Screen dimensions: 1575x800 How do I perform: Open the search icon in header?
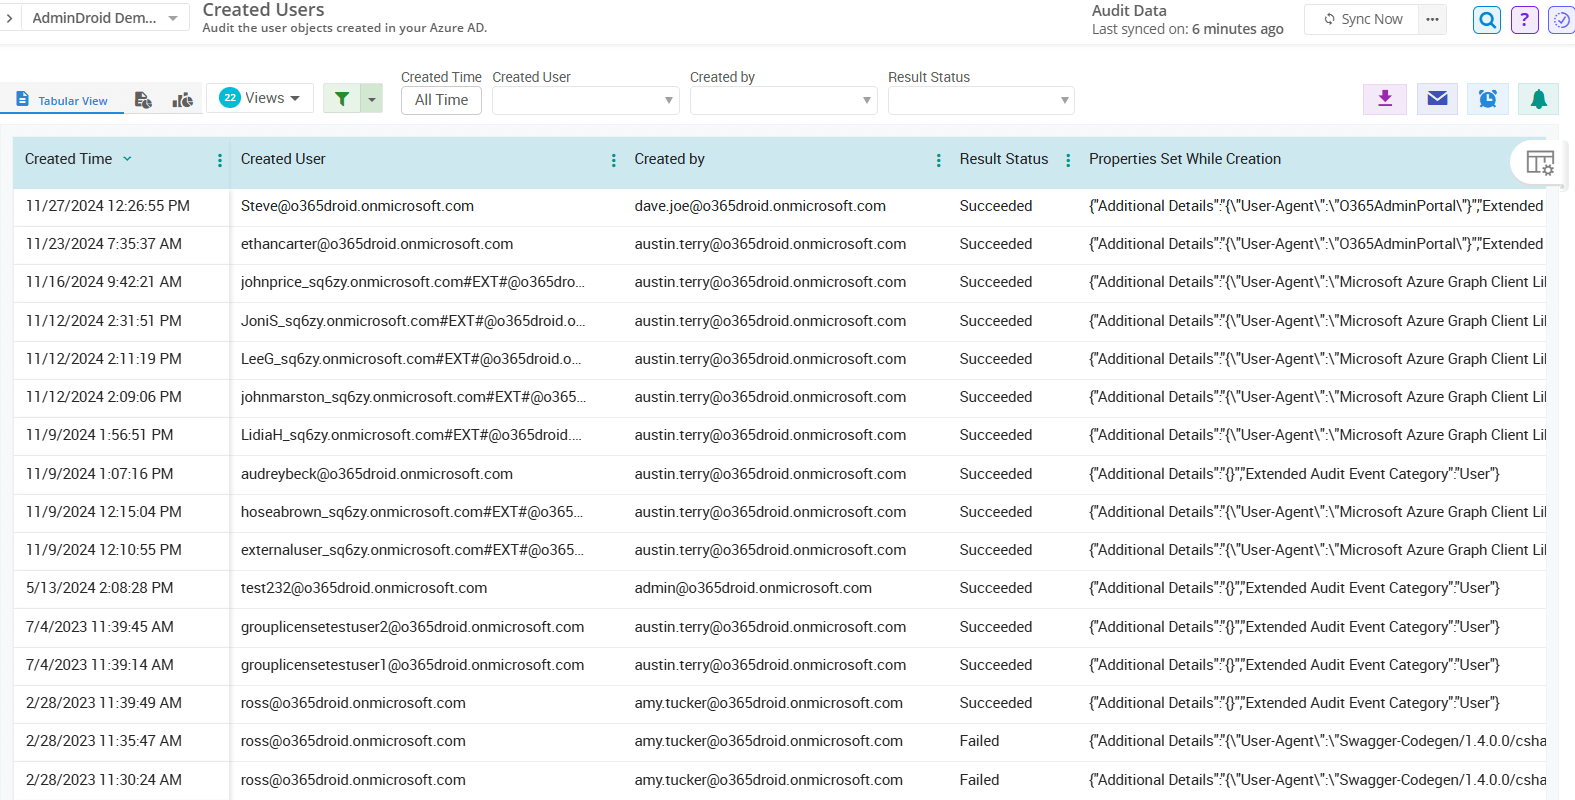point(1487,20)
